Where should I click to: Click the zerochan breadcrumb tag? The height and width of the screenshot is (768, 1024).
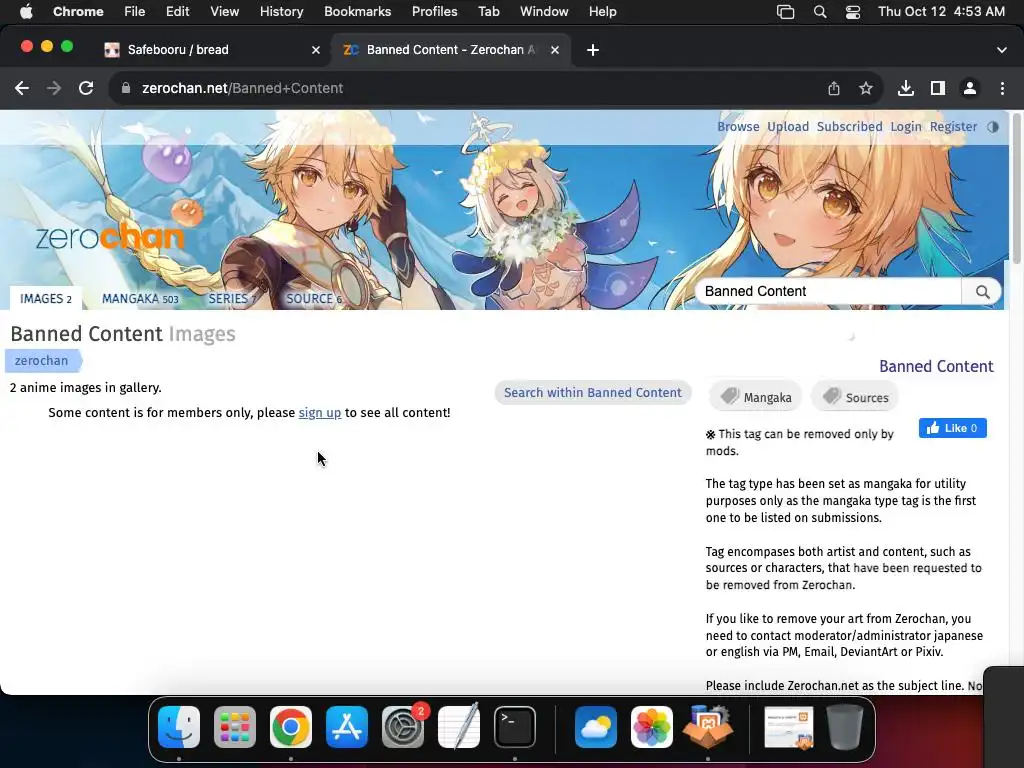click(x=42, y=360)
